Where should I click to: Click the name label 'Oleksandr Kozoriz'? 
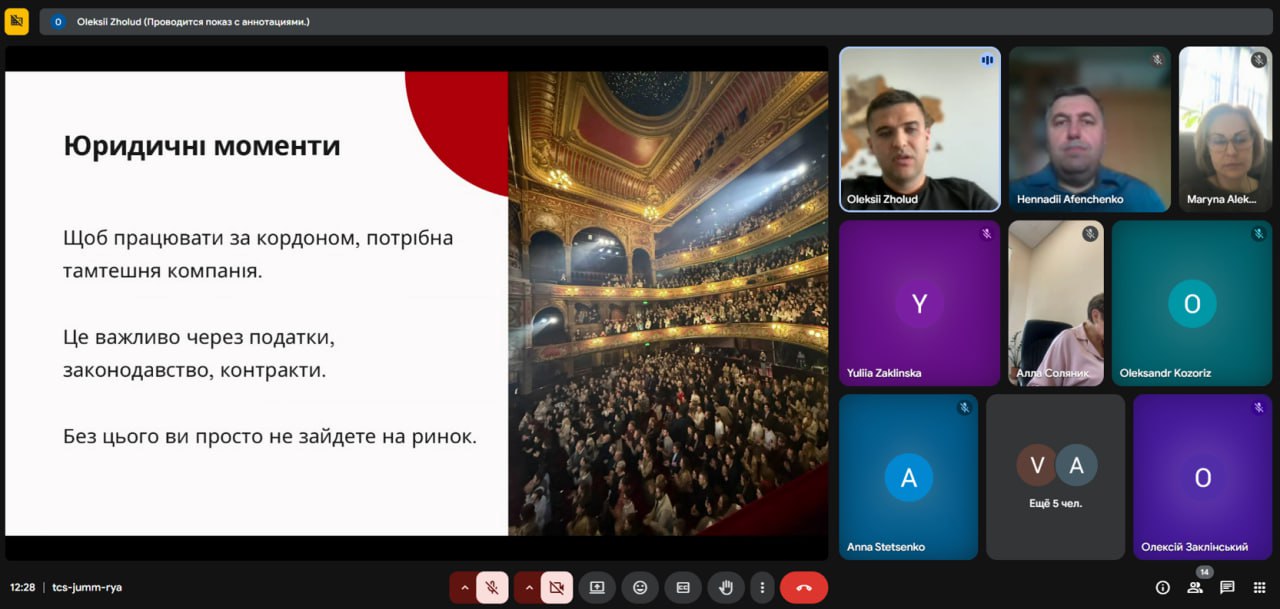pos(1165,373)
